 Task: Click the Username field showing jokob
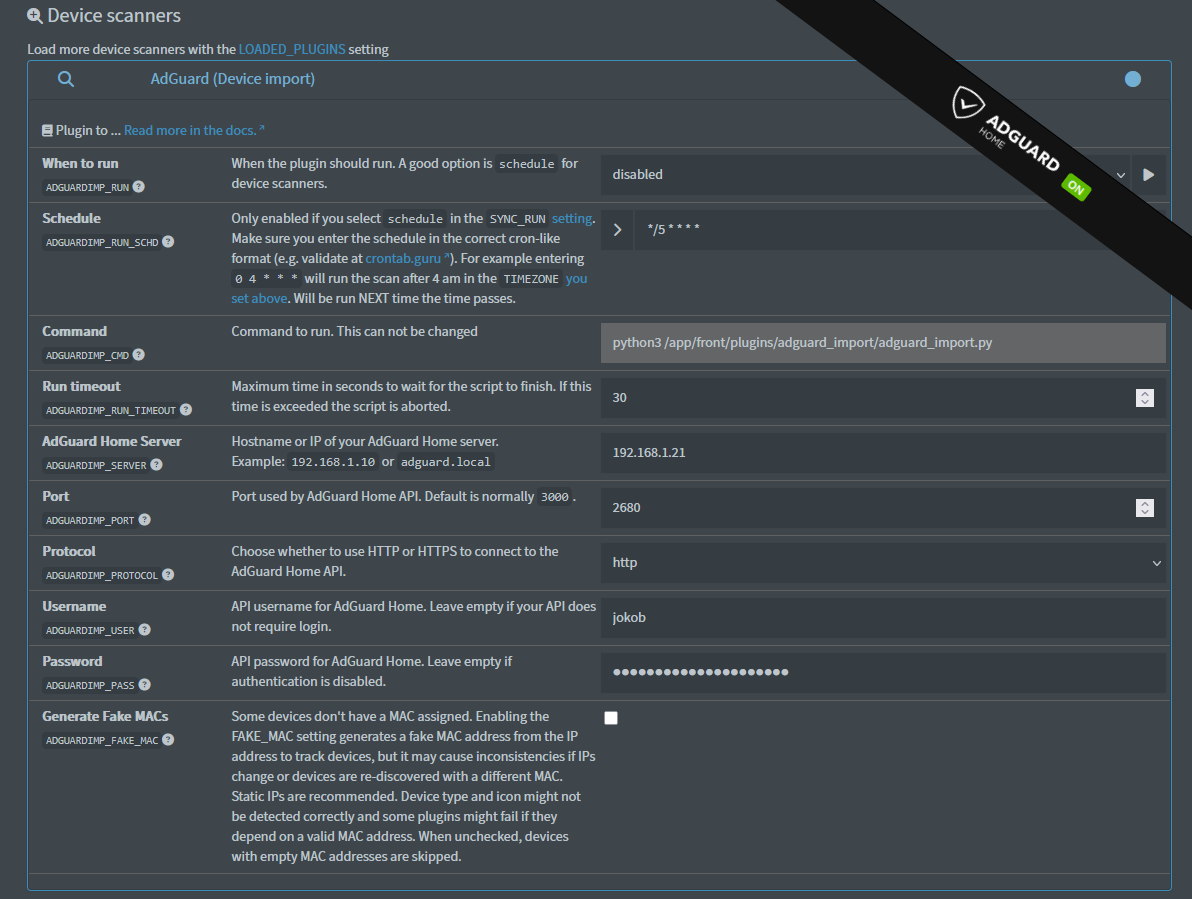[x=883, y=618]
